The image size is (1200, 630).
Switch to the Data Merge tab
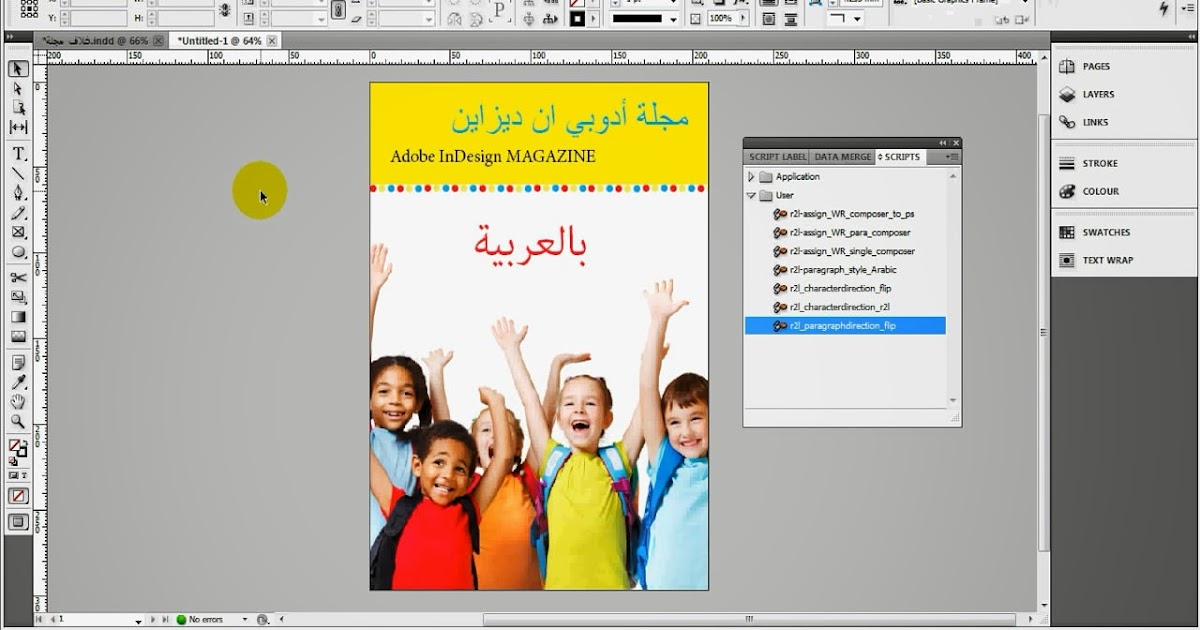click(843, 157)
